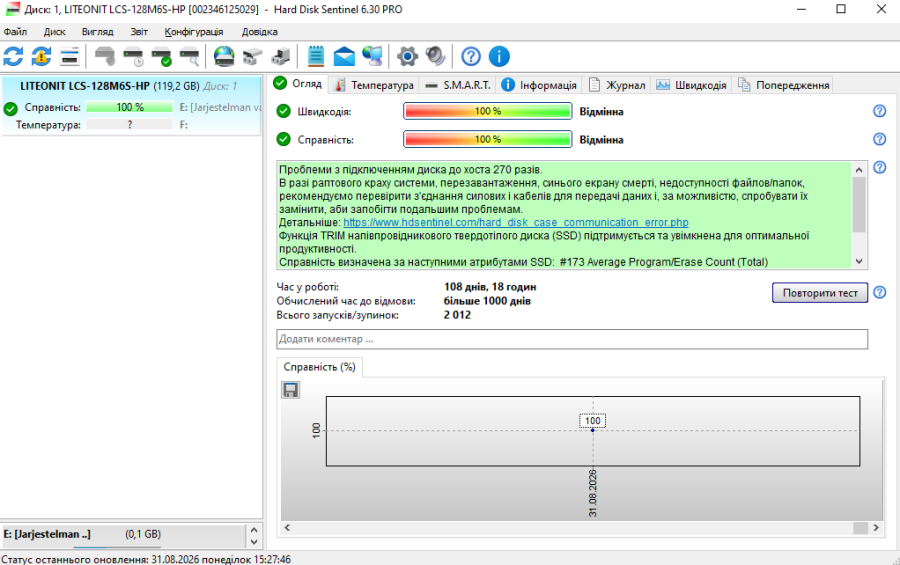
Task: Open the Звіт menu
Action: [139, 32]
